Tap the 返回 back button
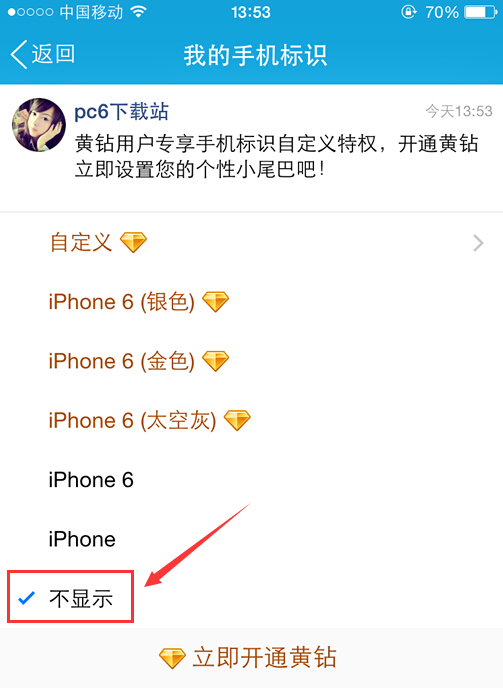Viewport: 503px width, 688px height. (x=43, y=55)
